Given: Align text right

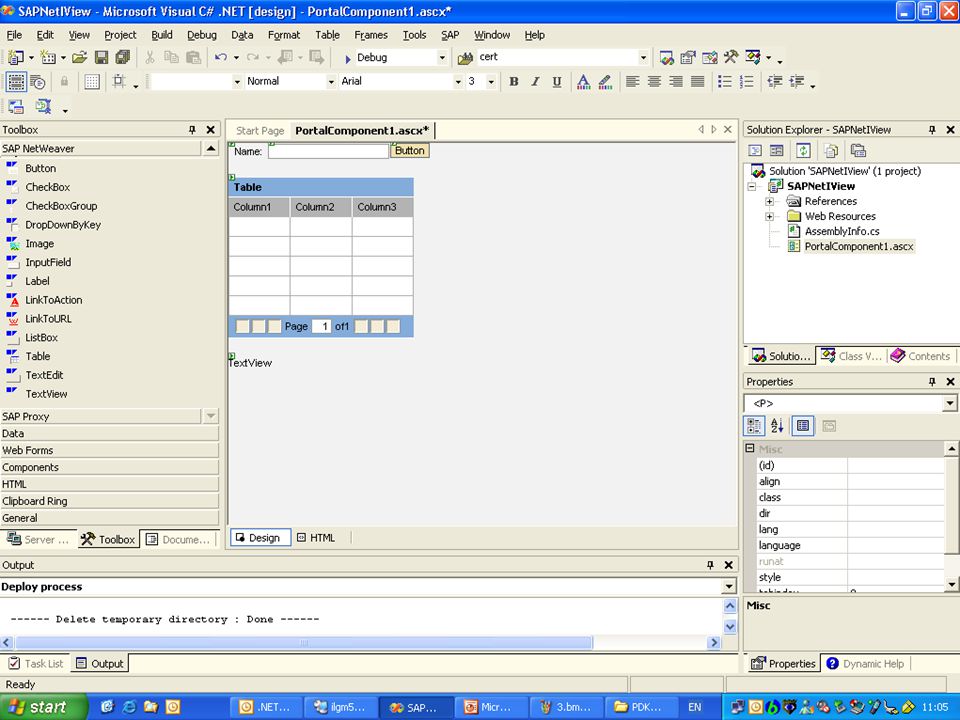Looking at the screenshot, I should point(675,81).
